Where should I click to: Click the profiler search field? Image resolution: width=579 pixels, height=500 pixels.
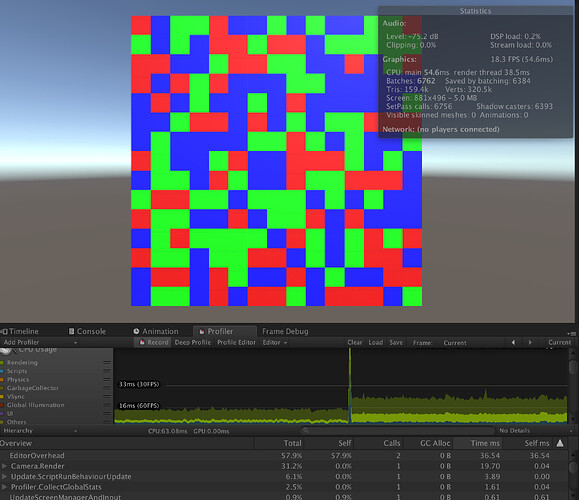pos(397,431)
